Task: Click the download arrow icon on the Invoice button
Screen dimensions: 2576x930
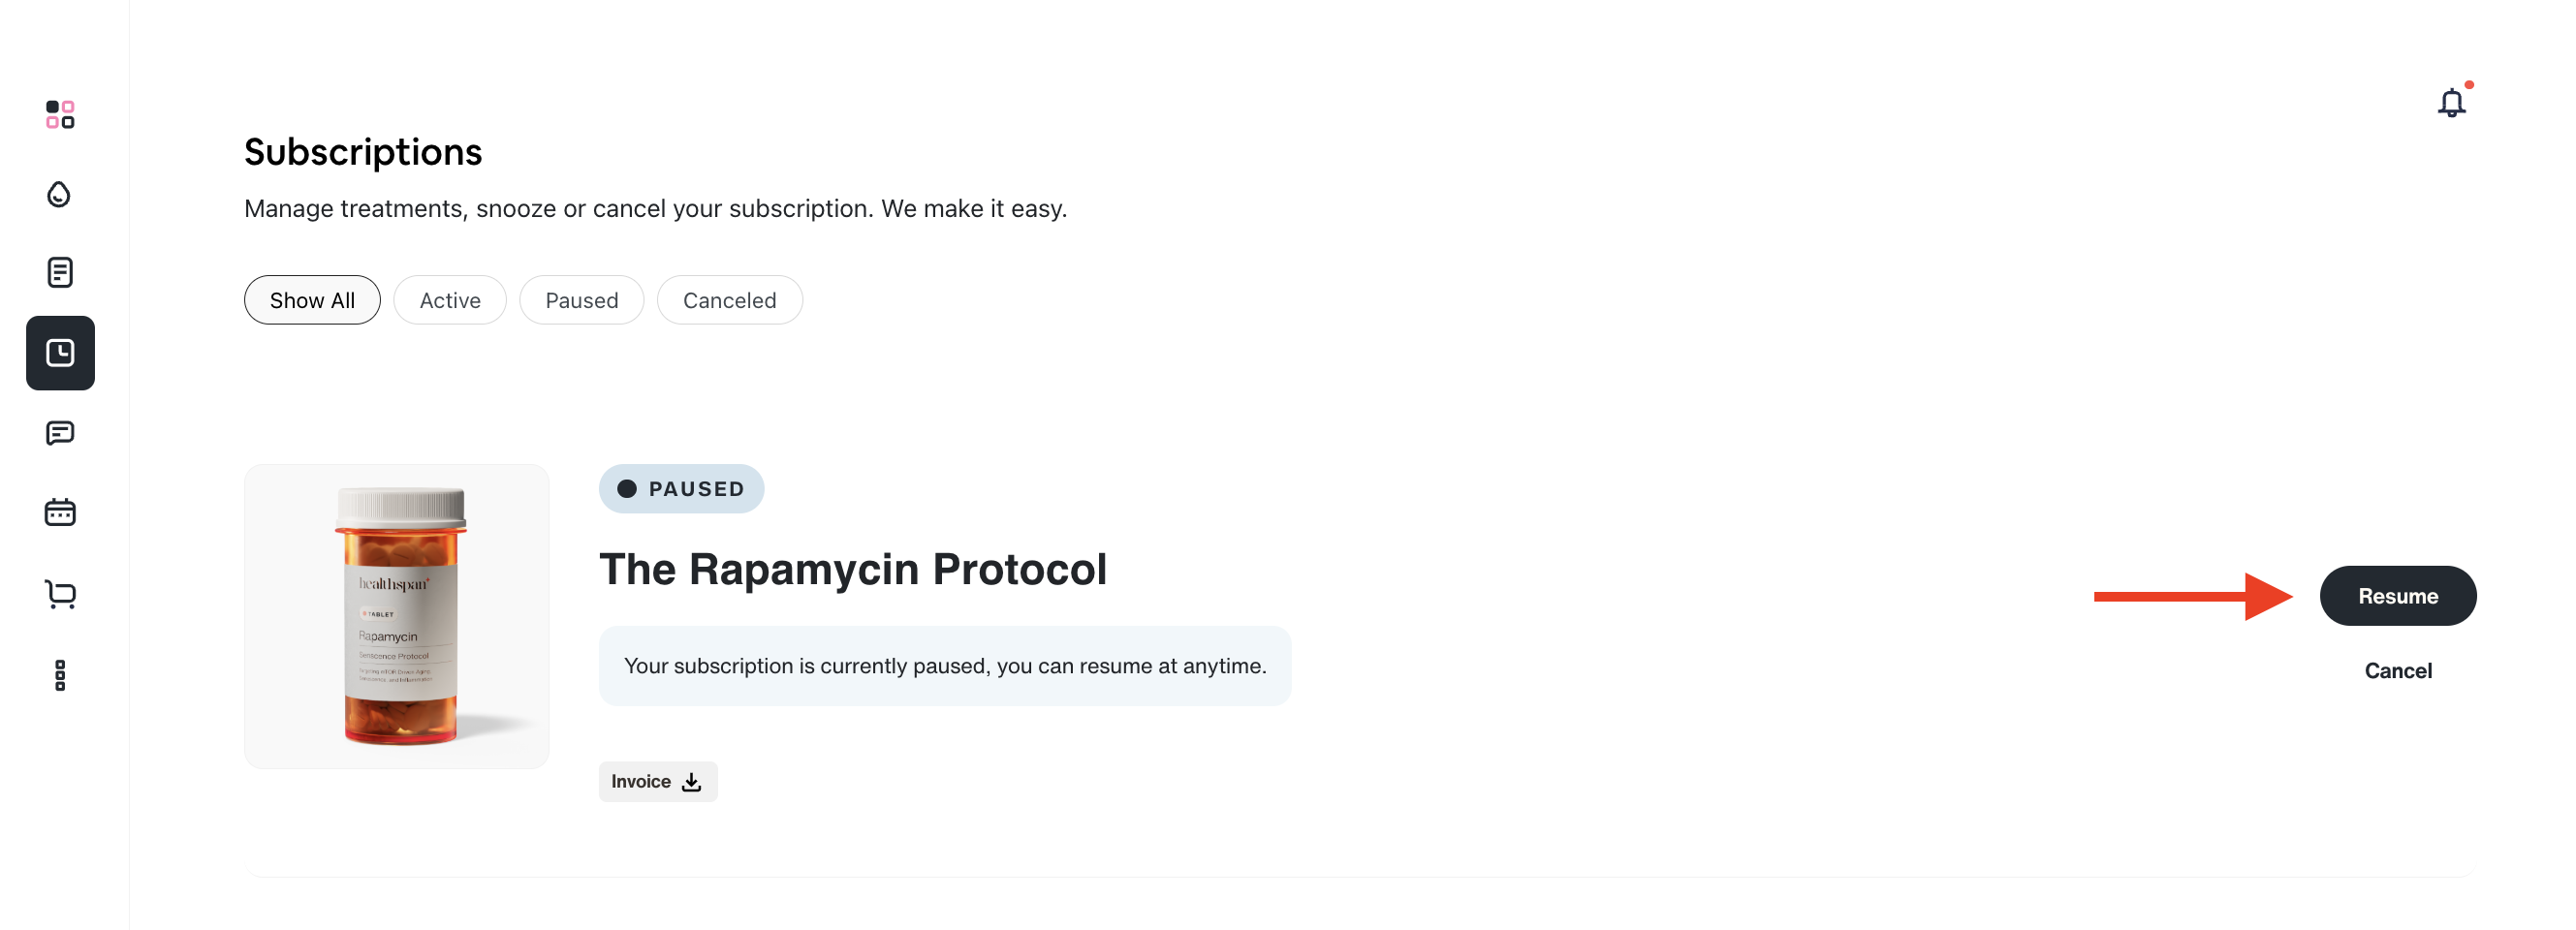Action: [691, 782]
